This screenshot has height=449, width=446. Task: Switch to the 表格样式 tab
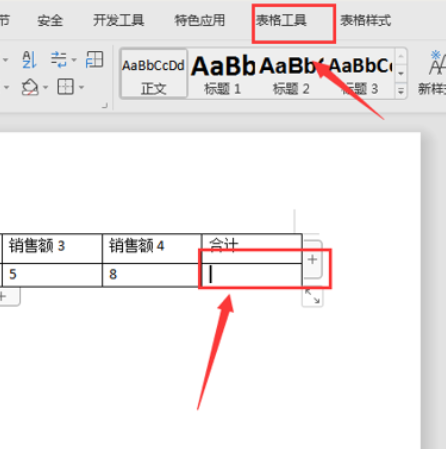(366, 21)
